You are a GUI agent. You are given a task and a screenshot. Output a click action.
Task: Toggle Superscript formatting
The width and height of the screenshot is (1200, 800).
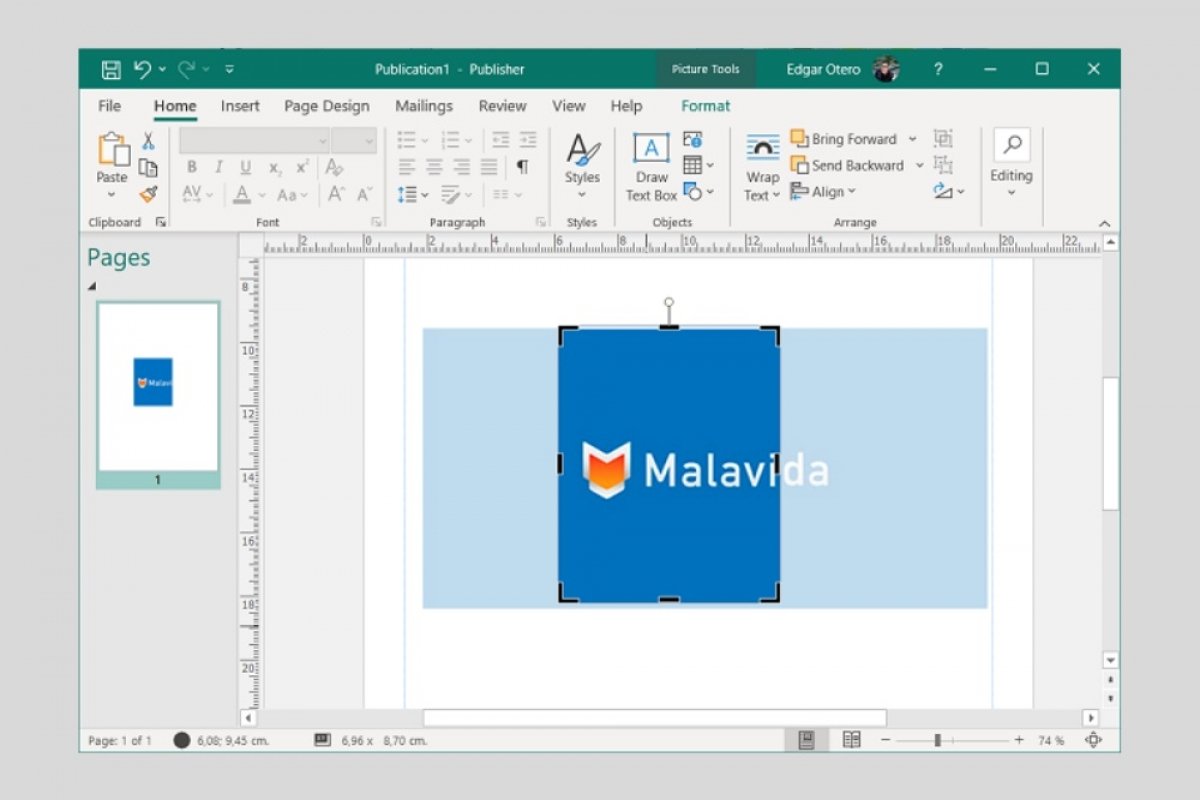click(302, 167)
